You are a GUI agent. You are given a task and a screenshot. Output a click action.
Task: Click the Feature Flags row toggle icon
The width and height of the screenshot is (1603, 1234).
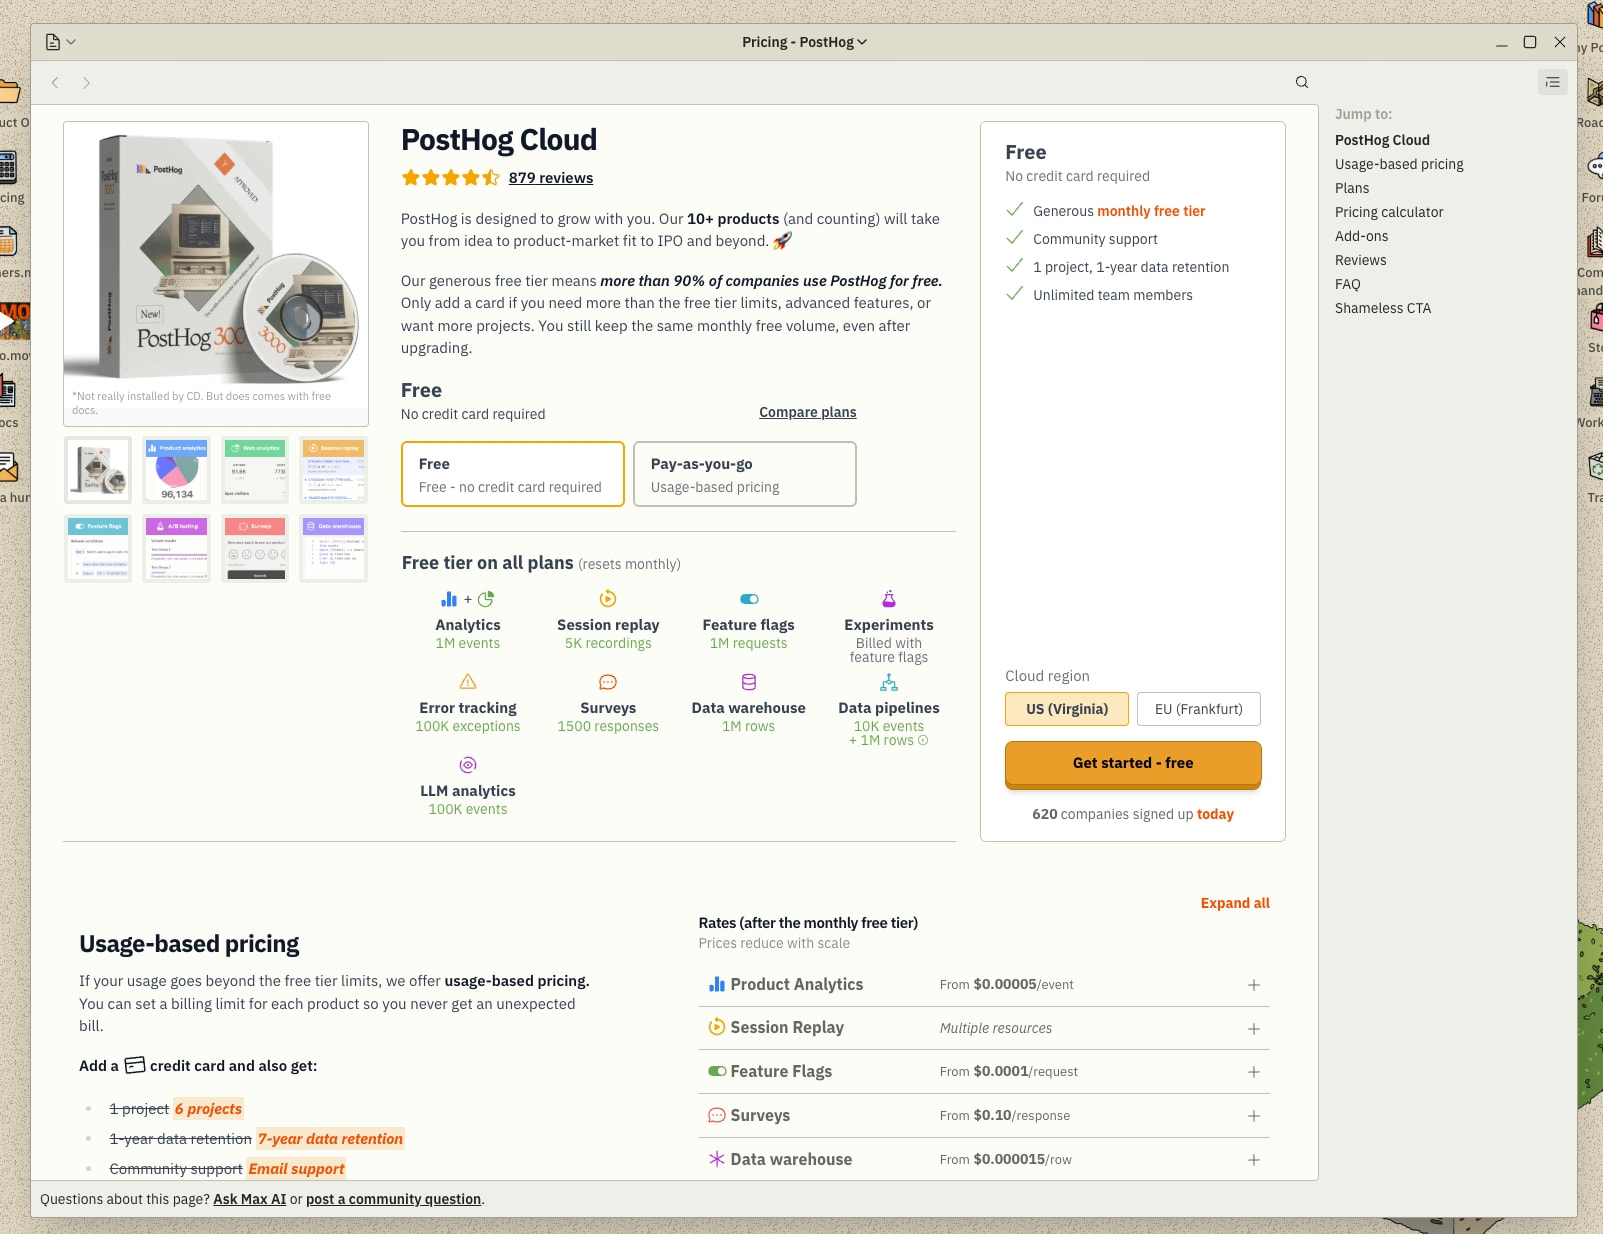[717, 1071]
